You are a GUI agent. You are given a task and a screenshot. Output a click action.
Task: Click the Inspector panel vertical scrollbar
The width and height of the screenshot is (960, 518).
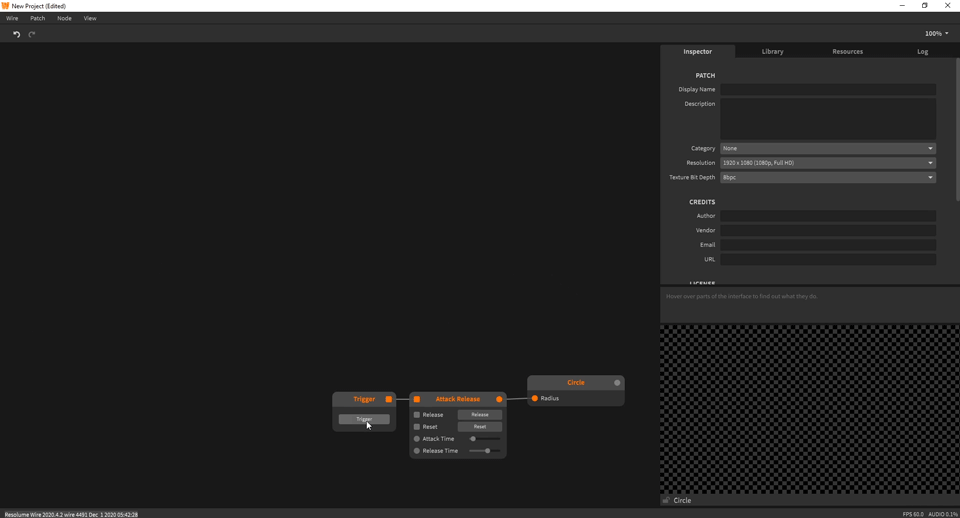tap(958, 129)
